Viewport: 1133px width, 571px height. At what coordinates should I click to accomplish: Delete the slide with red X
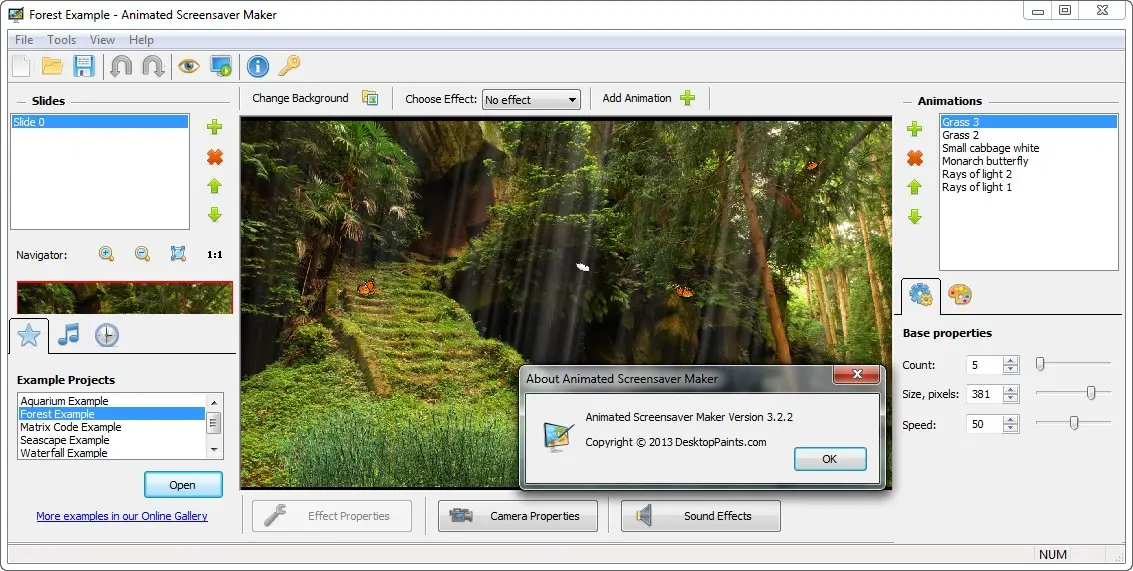click(x=215, y=157)
